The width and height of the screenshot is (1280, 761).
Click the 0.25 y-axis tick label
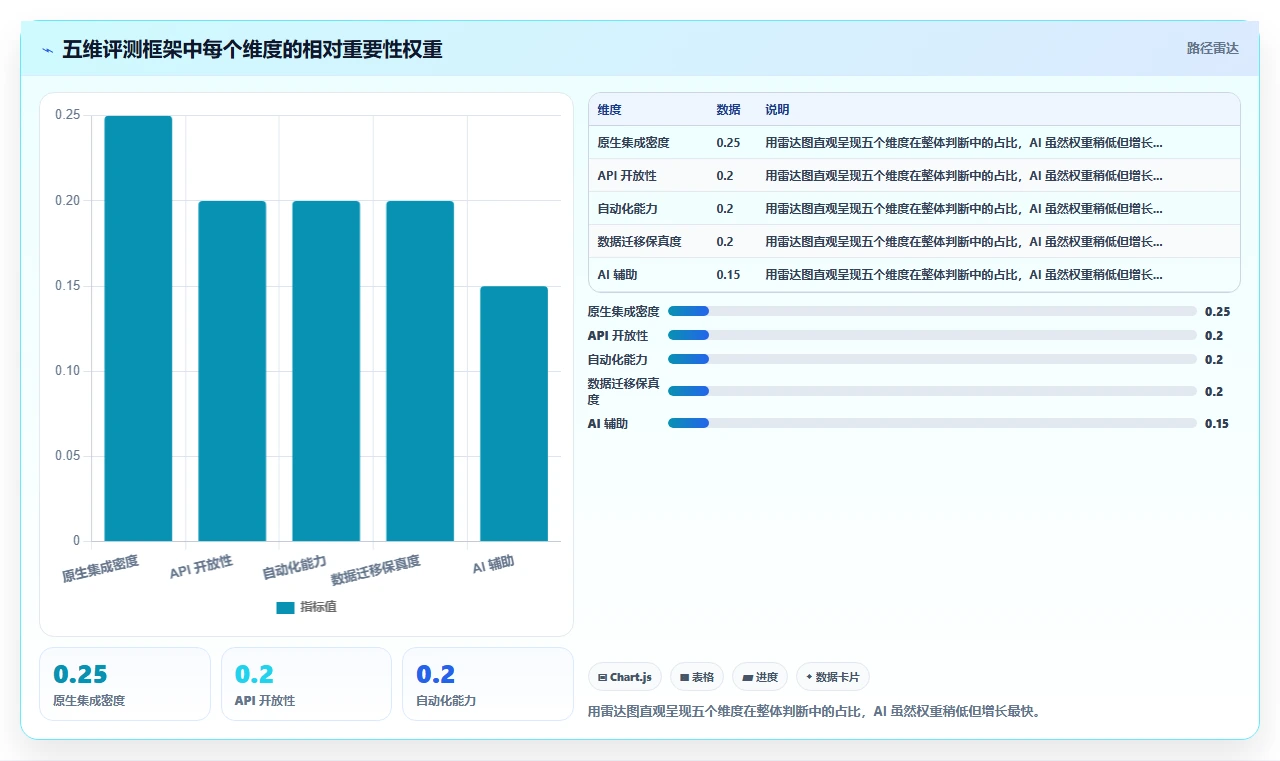(x=67, y=115)
